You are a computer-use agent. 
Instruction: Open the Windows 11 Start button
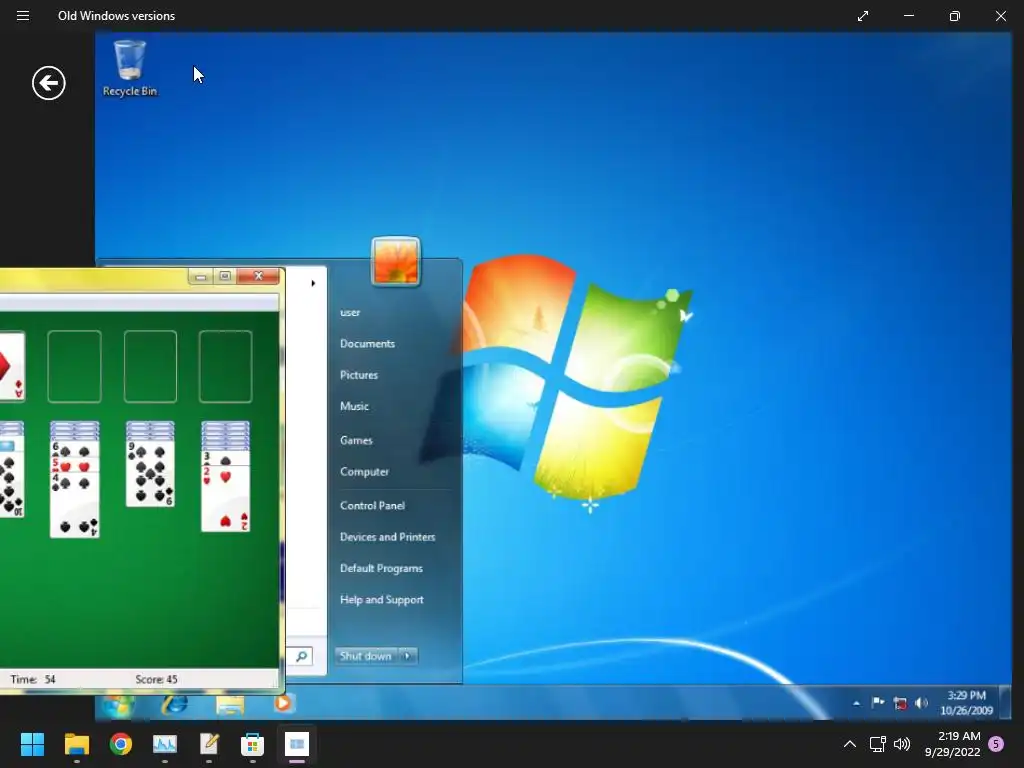click(x=32, y=744)
